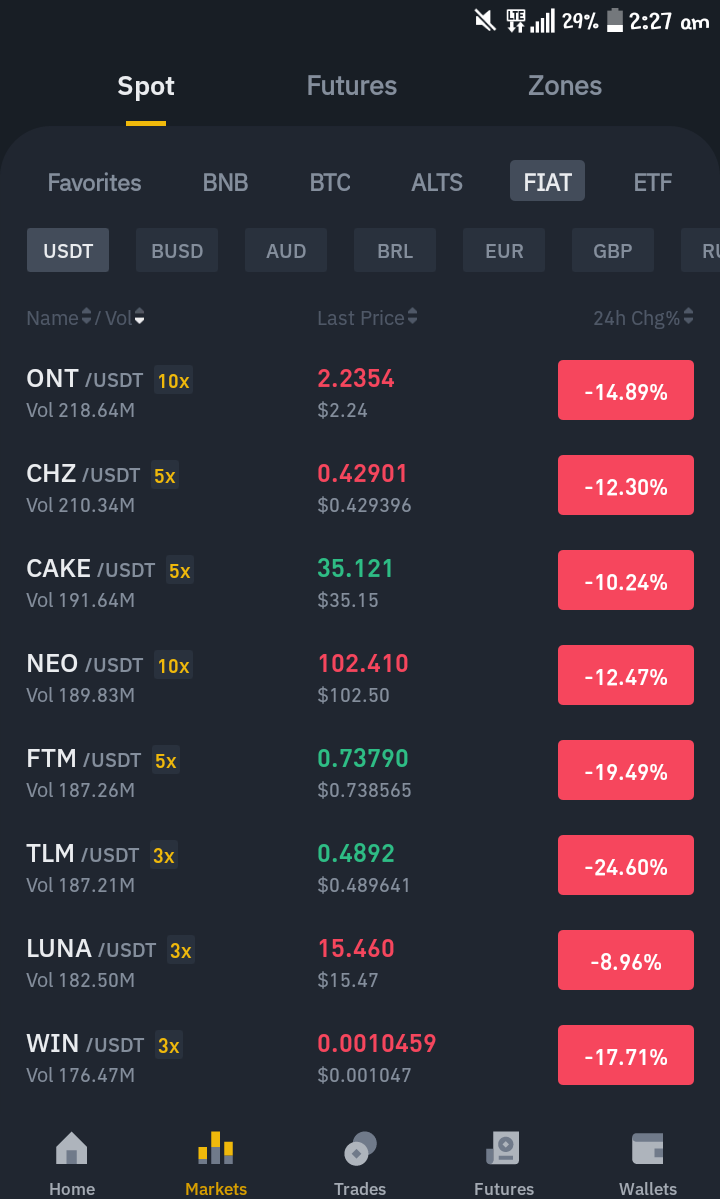
Task: Tap the muted sound status icon
Action: point(485,20)
